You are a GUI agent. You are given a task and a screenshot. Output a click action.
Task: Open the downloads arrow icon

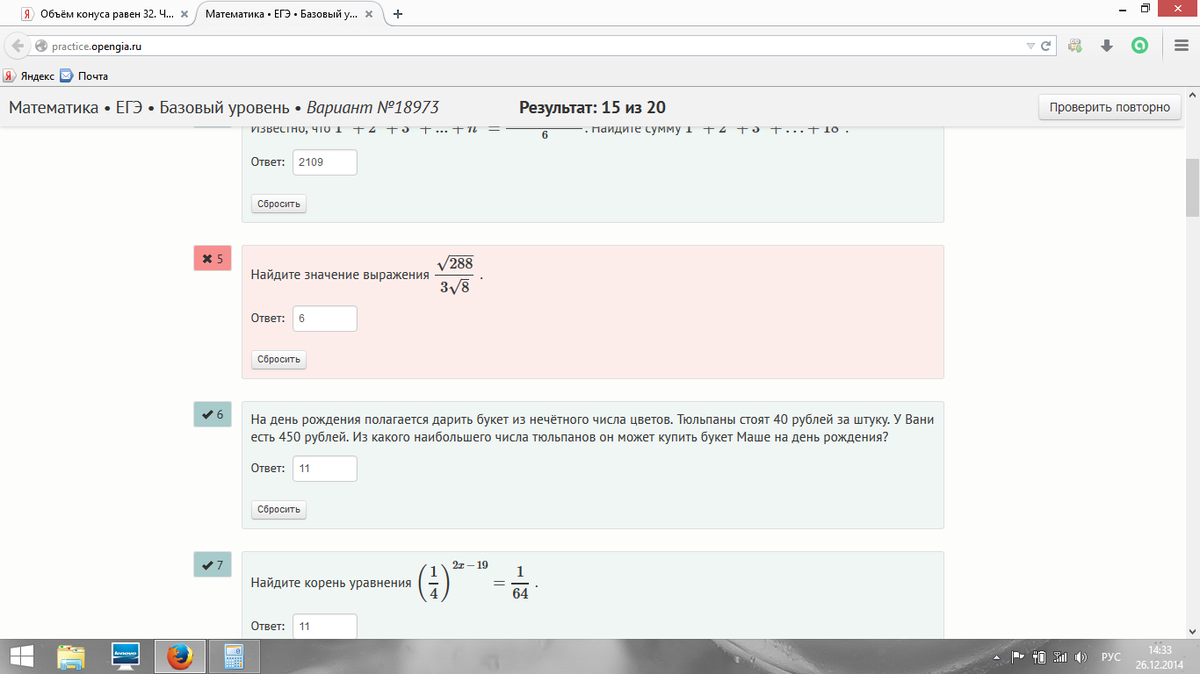1107,46
